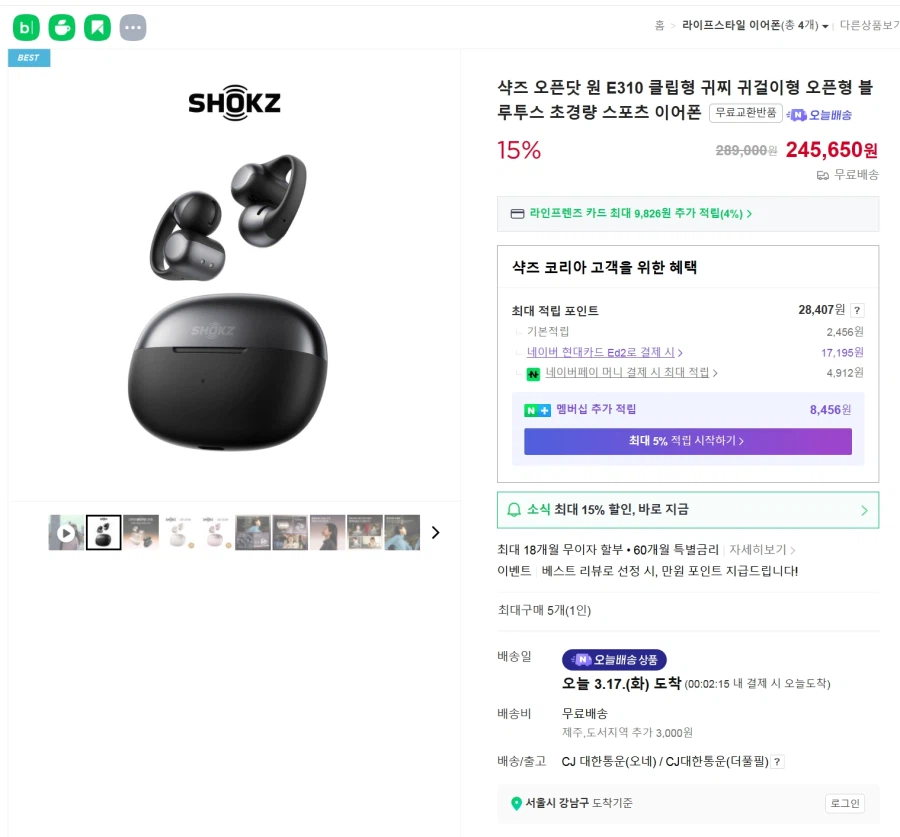Click the question mark beside 28,407원
900x837 pixels.
pos(859,310)
